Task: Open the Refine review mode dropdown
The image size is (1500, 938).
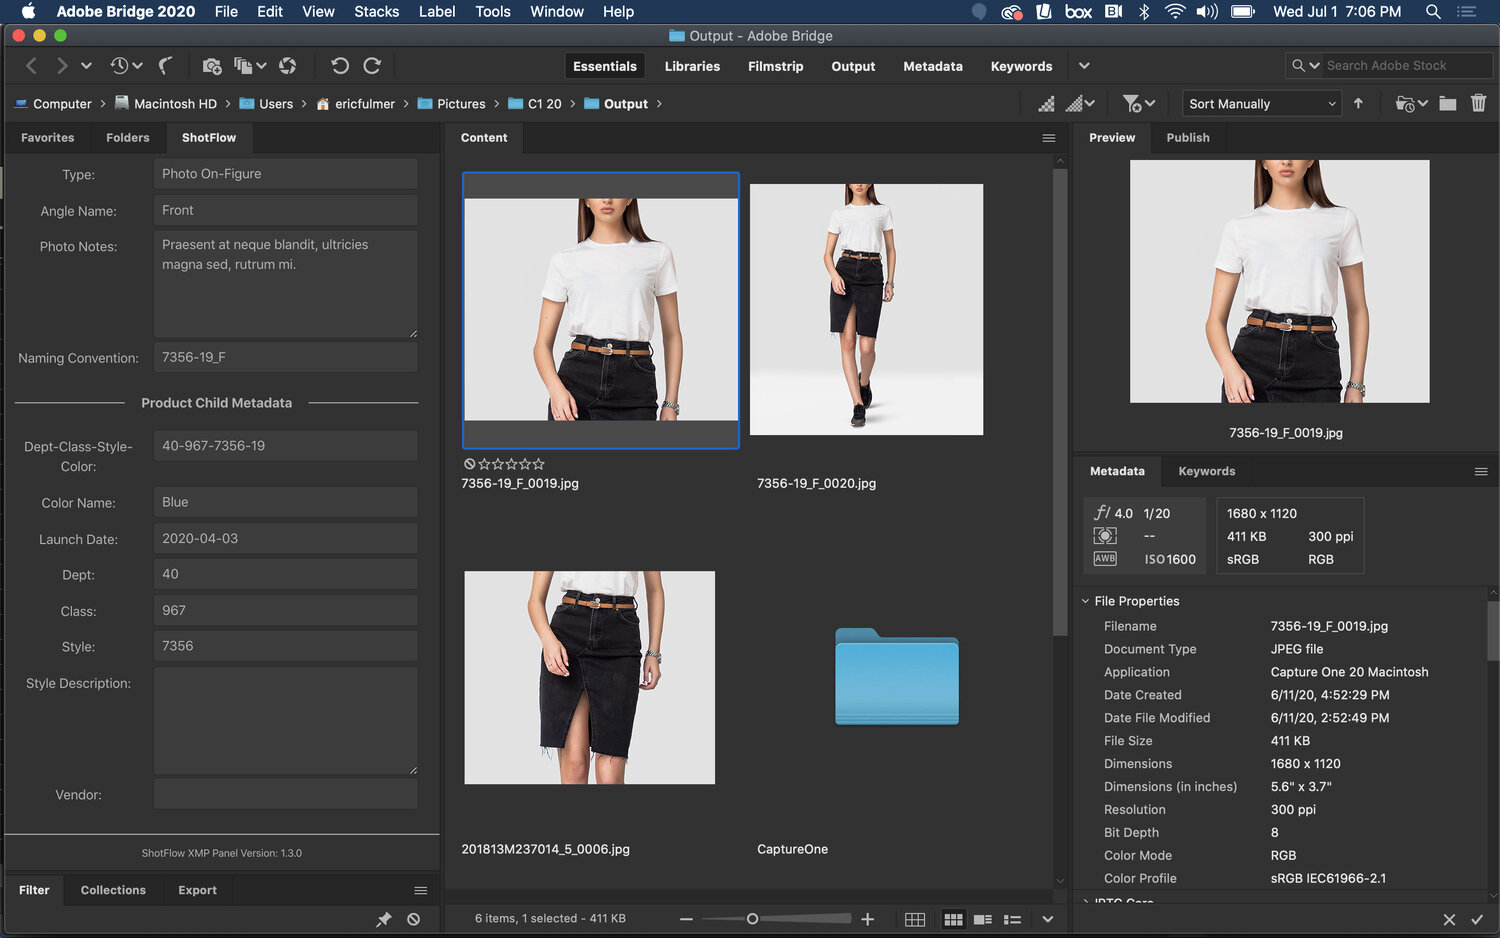Action: pos(250,66)
